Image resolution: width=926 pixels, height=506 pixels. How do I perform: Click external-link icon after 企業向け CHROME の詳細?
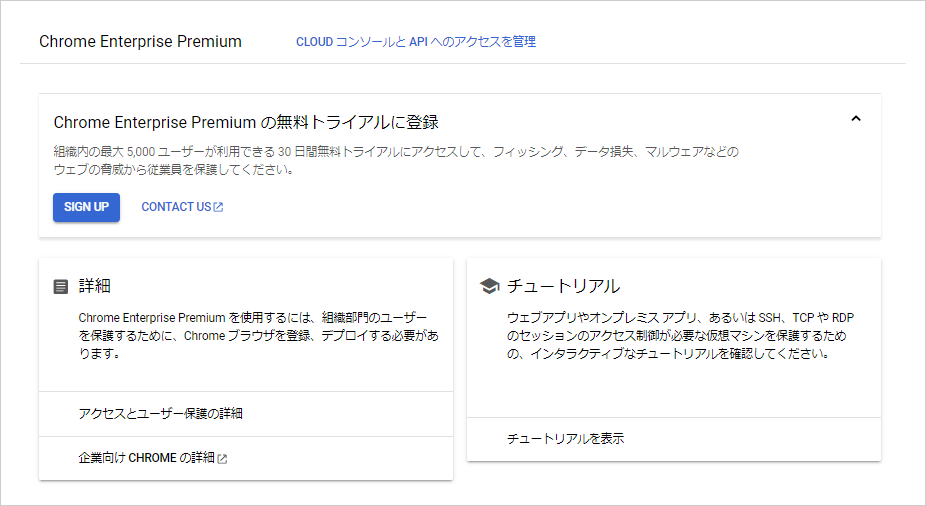pos(222,459)
